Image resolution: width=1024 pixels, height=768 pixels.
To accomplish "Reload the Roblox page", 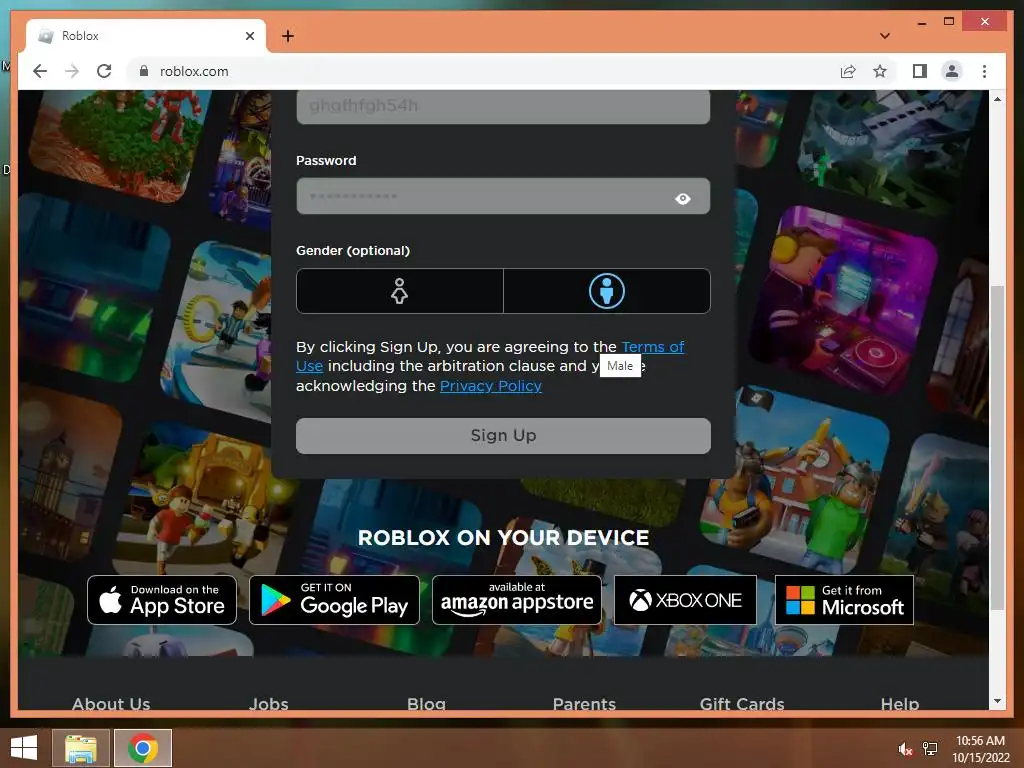I will (x=104, y=71).
